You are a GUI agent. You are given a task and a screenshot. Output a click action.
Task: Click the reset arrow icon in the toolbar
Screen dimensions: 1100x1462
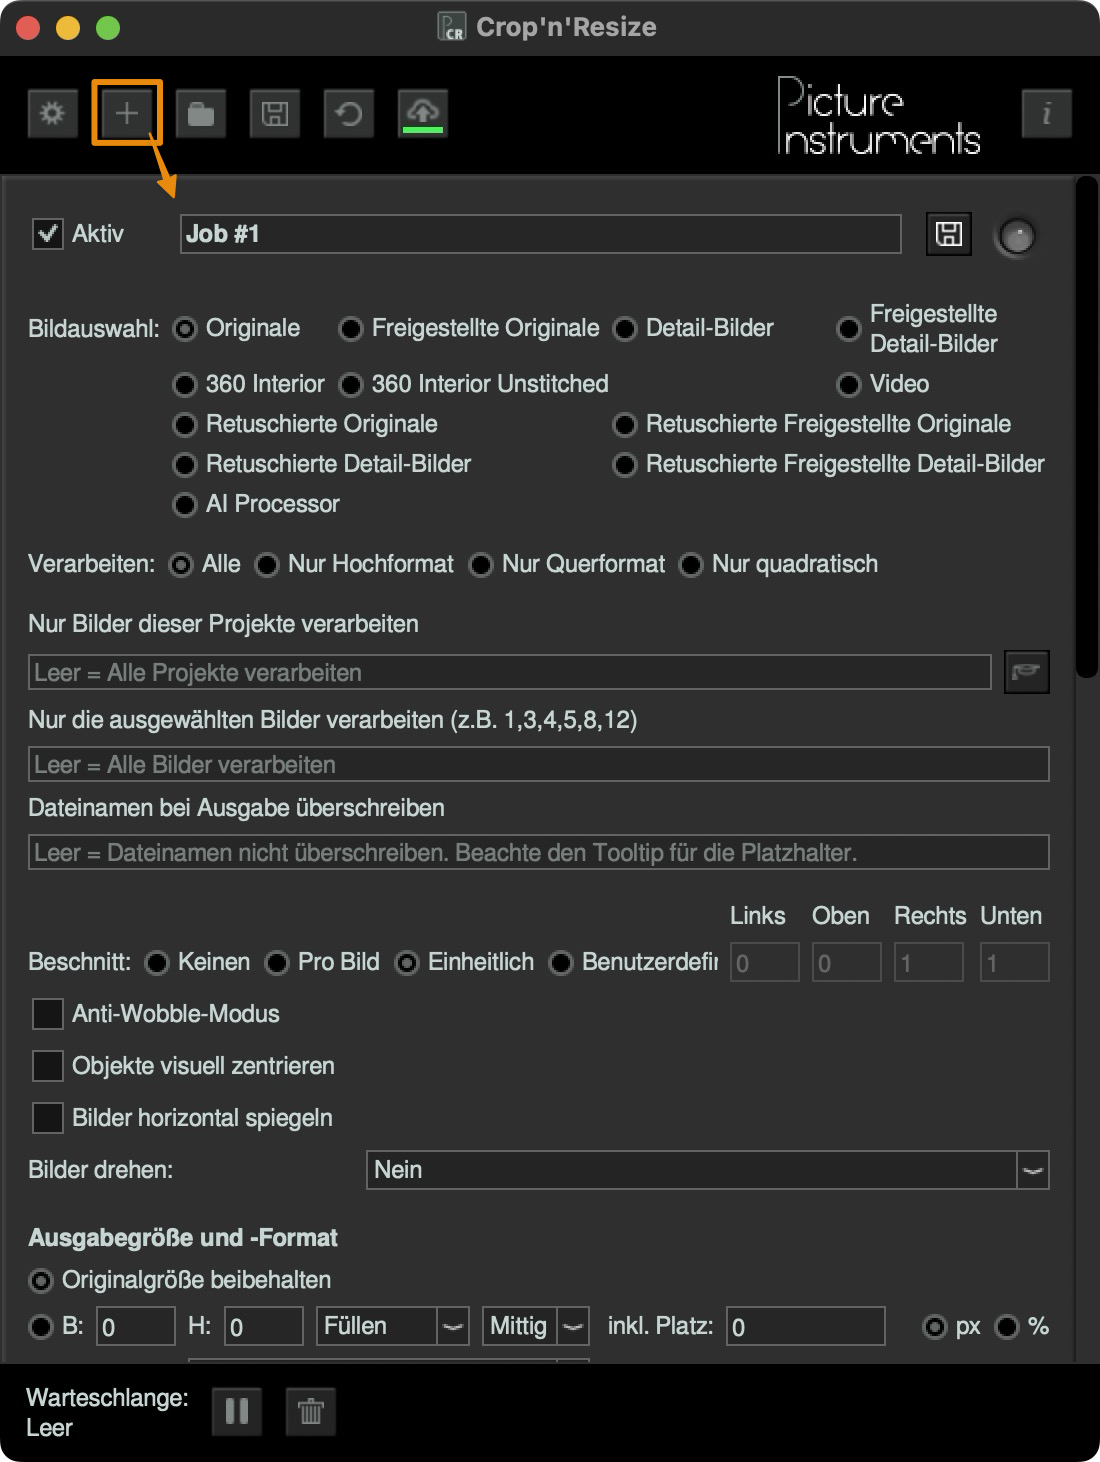[348, 113]
